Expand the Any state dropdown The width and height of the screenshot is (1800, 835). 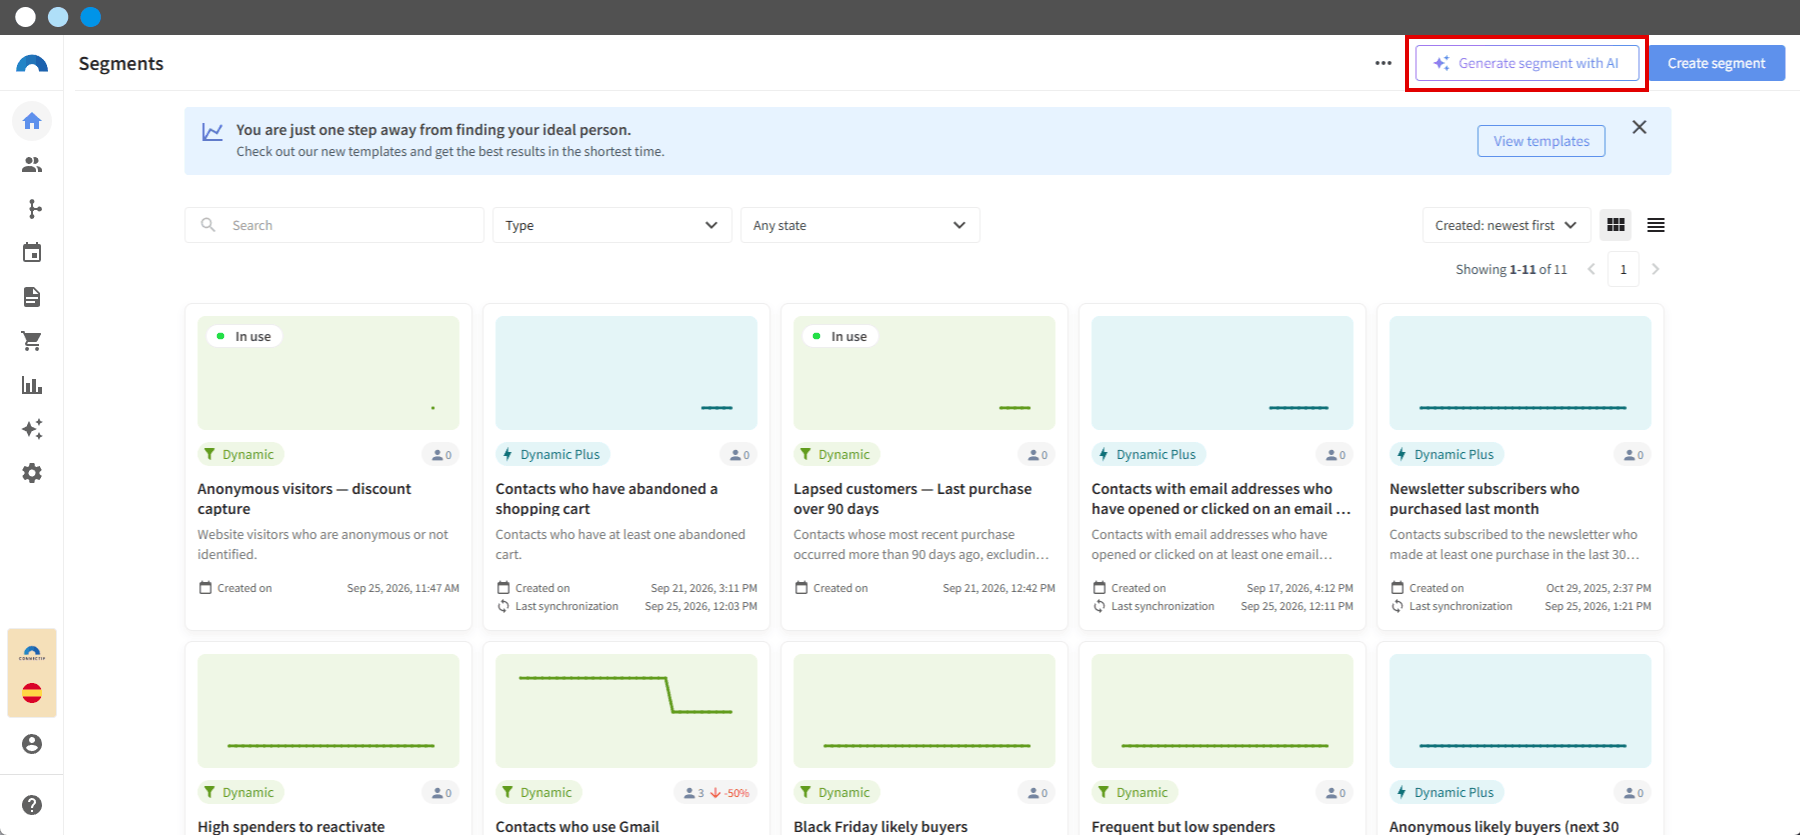[860, 225]
